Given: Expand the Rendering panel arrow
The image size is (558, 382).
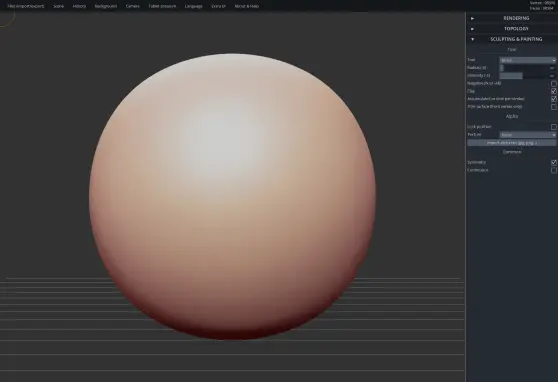Looking at the screenshot, I should [x=472, y=18].
